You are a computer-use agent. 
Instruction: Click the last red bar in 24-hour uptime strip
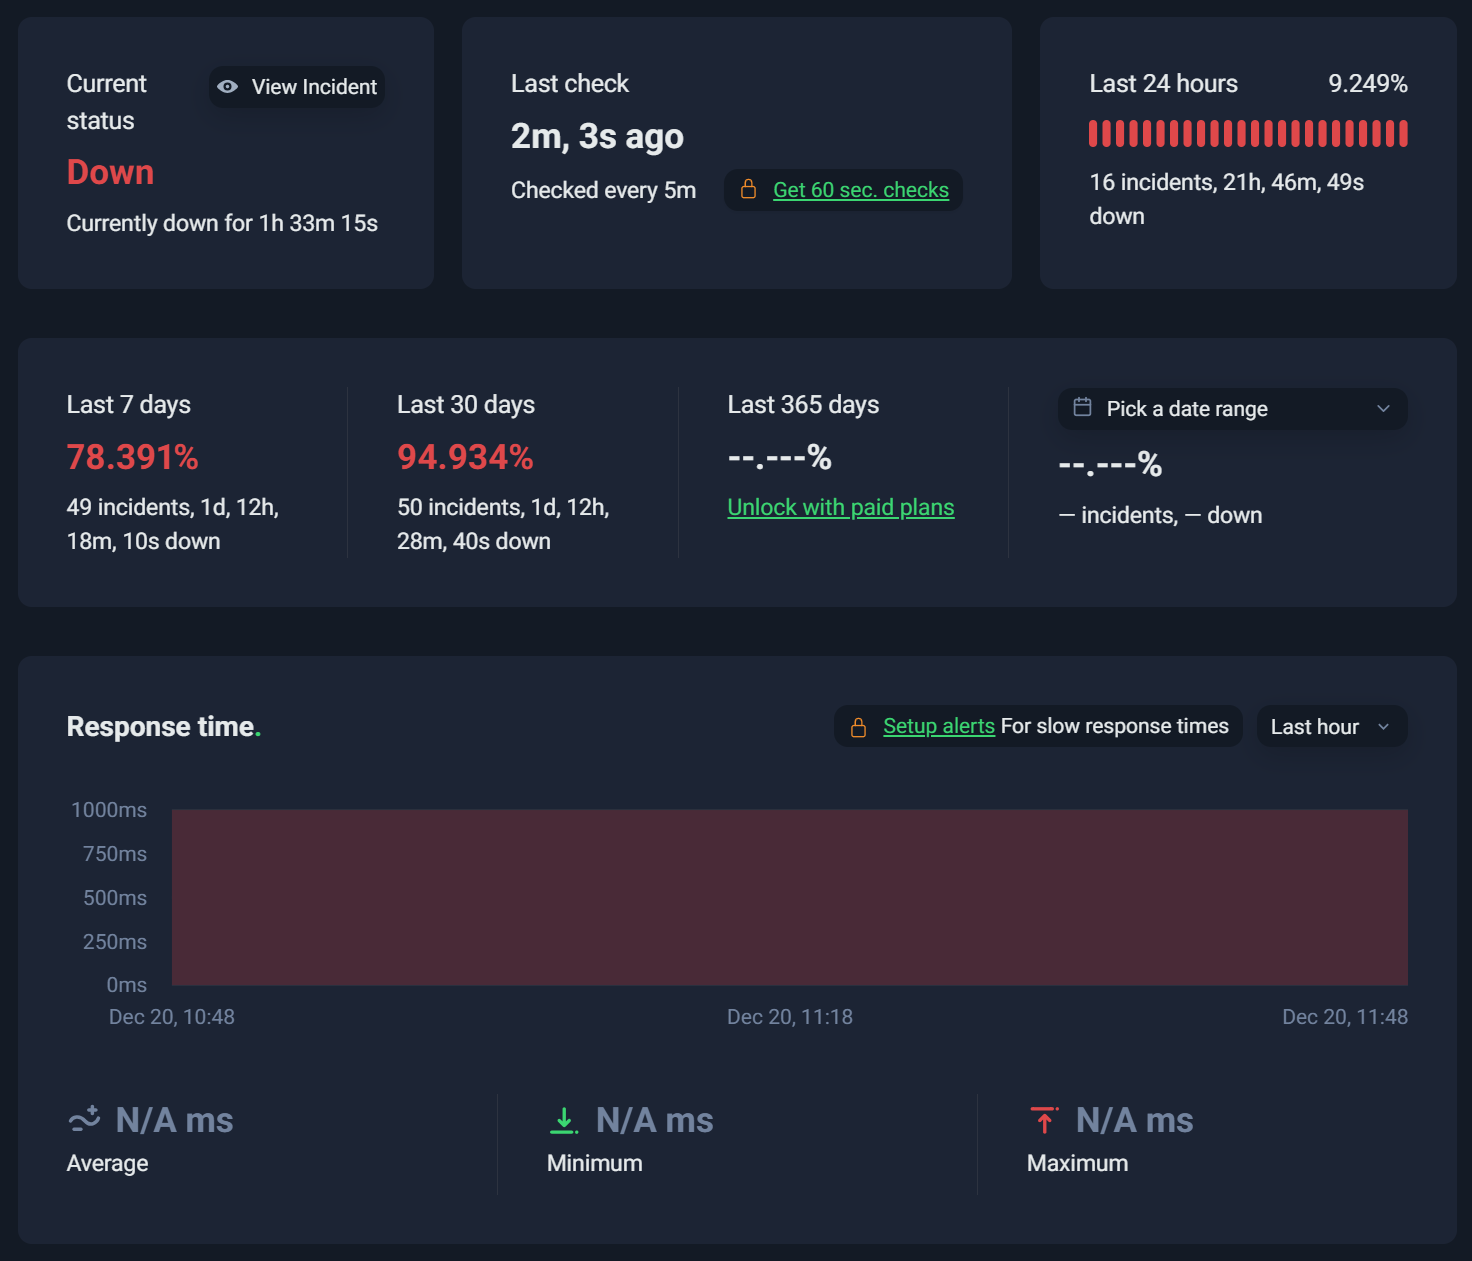[1403, 134]
